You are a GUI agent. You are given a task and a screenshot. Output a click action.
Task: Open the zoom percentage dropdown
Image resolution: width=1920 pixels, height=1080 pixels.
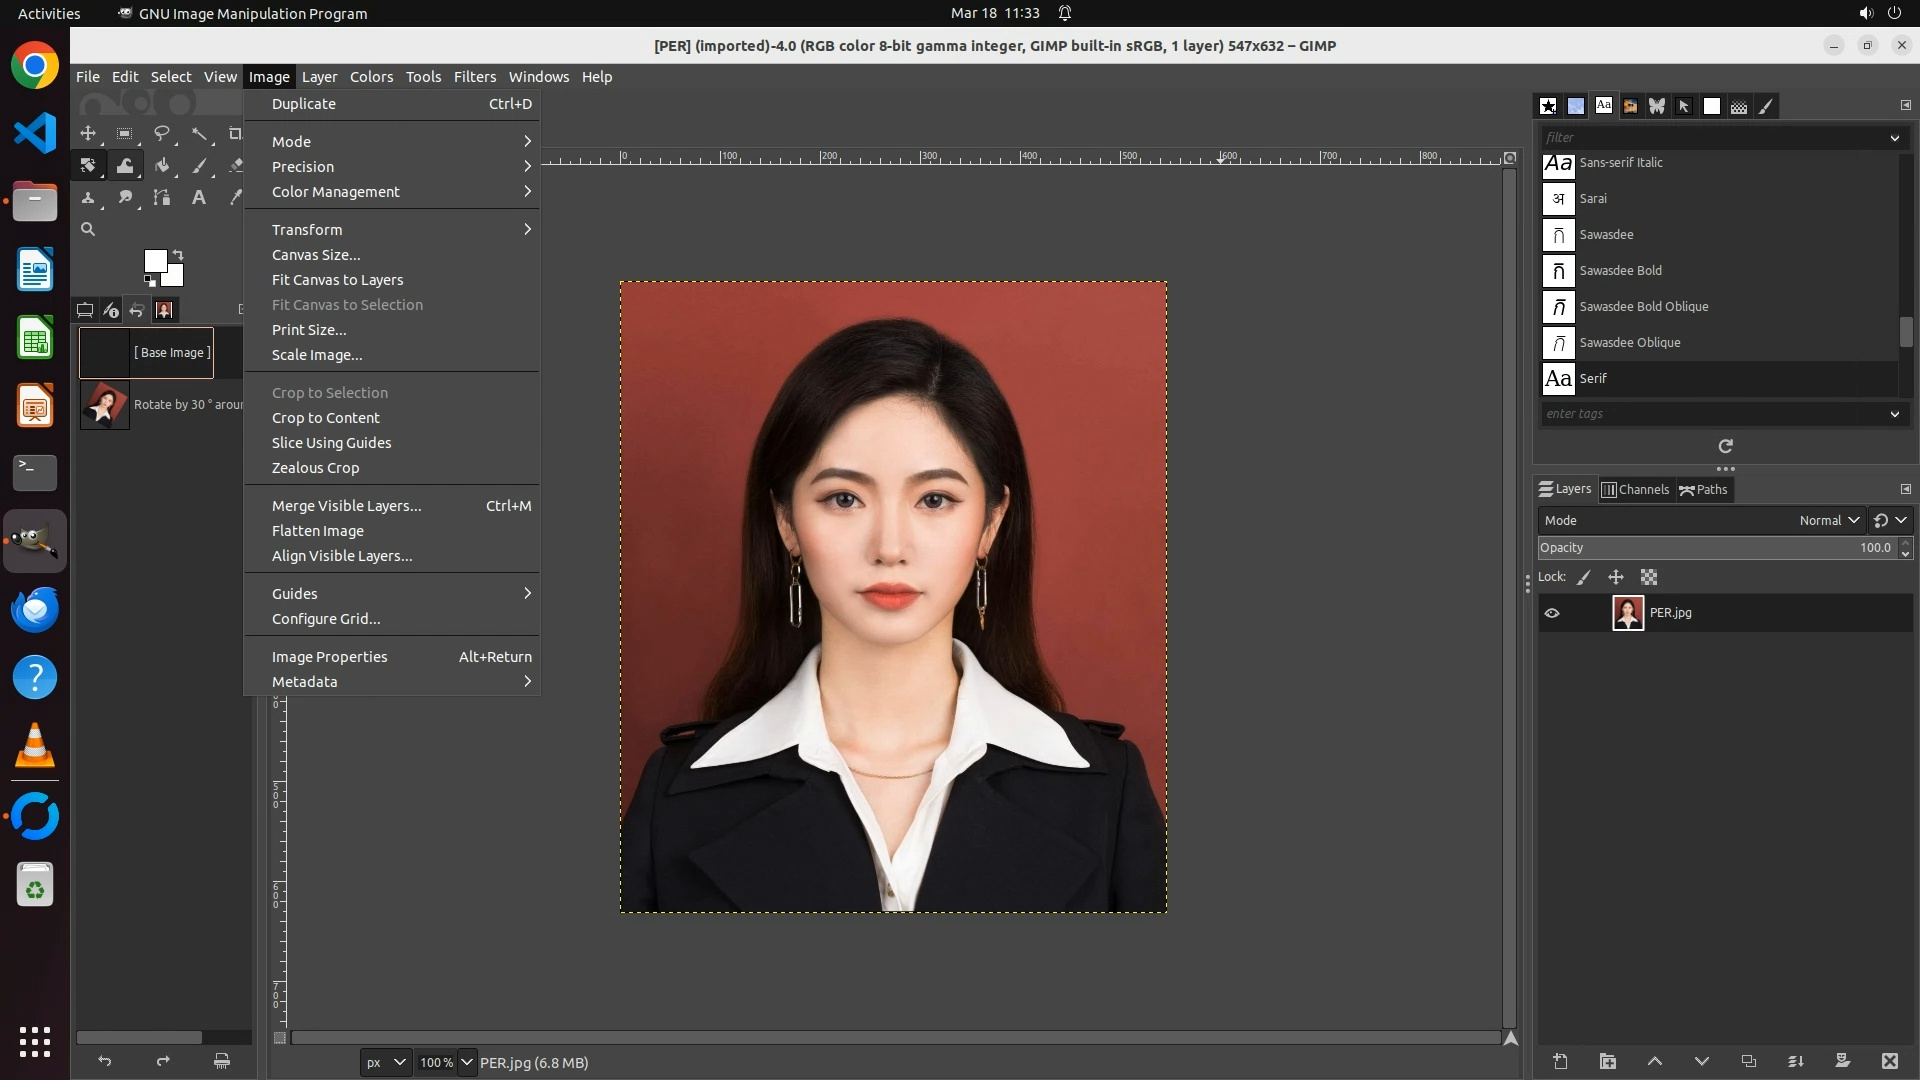[466, 1062]
